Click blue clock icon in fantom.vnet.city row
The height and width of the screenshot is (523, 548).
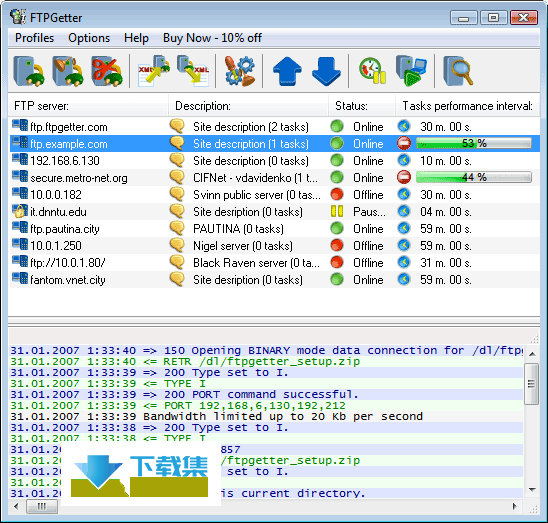pyautogui.click(x=404, y=279)
